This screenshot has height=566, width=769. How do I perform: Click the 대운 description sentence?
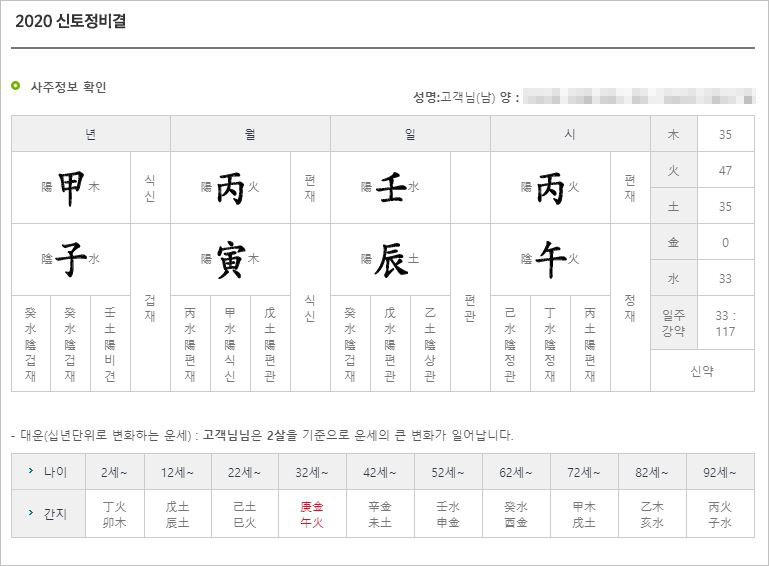[262, 435]
